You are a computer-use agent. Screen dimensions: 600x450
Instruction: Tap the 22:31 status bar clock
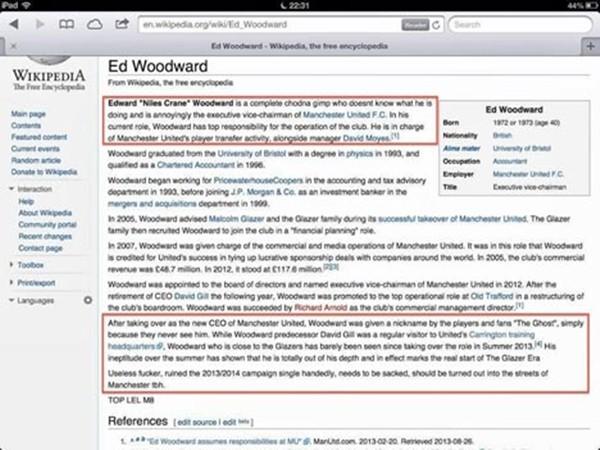[x=299, y=5]
